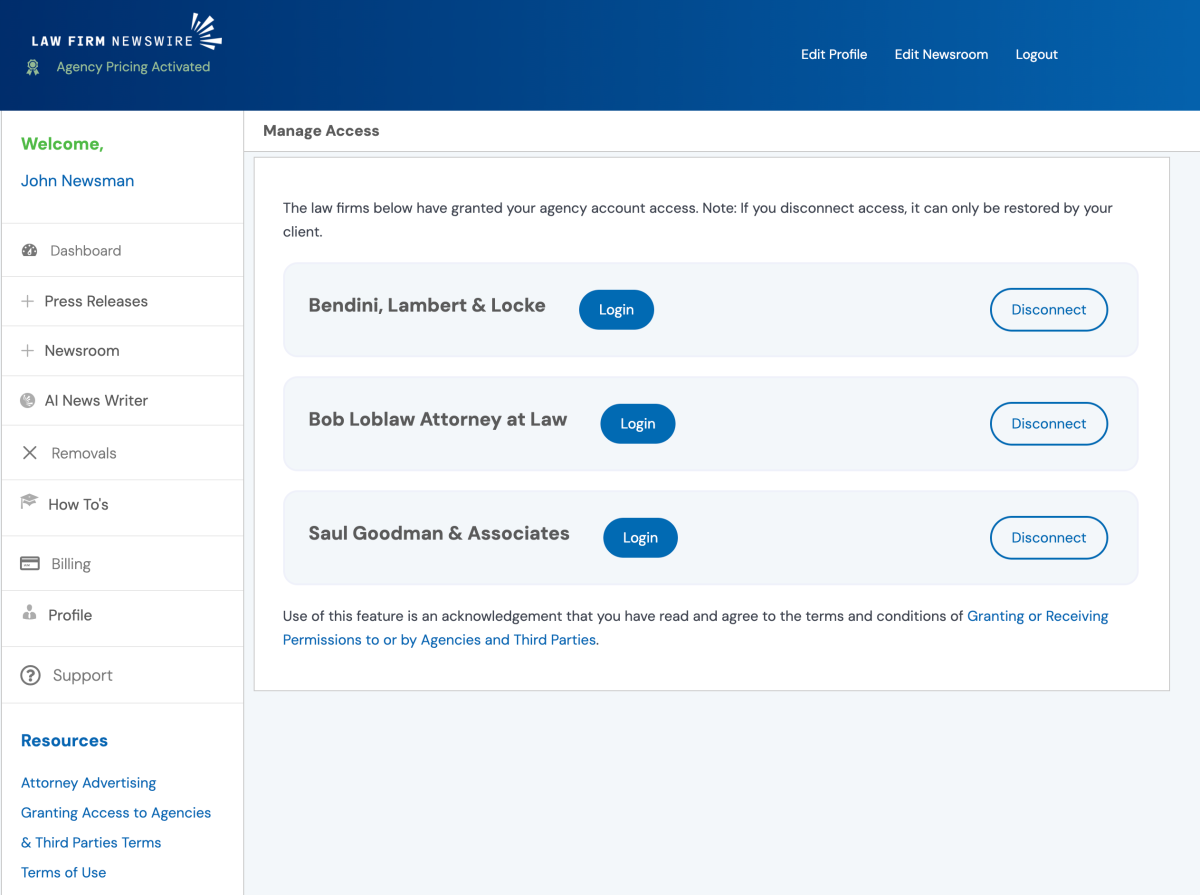Open Edit Profile in top navigation

pyautogui.click(x=834, y=55)
